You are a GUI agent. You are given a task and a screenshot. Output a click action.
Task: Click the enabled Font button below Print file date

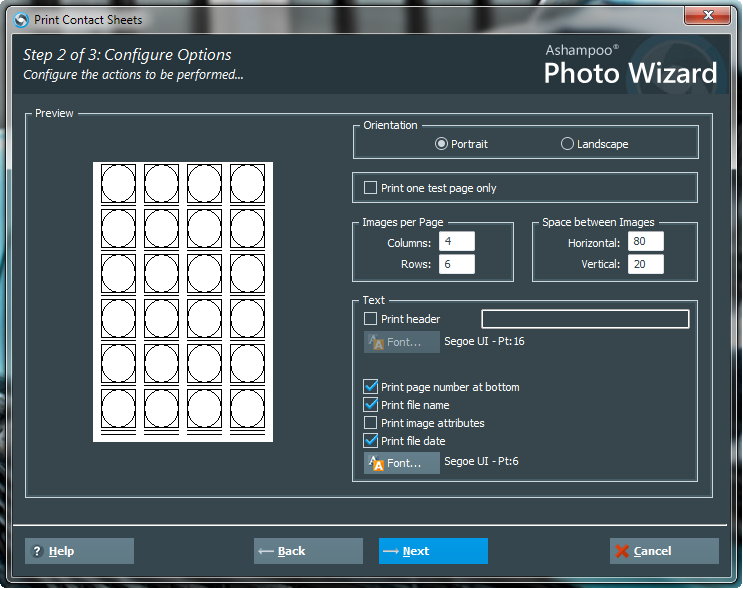(402, 463)
